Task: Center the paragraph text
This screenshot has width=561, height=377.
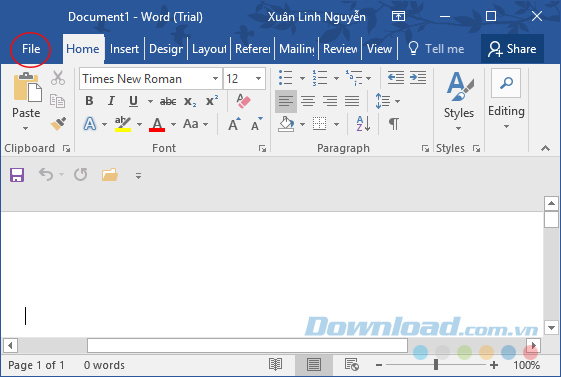Action: tap(308, 101)
